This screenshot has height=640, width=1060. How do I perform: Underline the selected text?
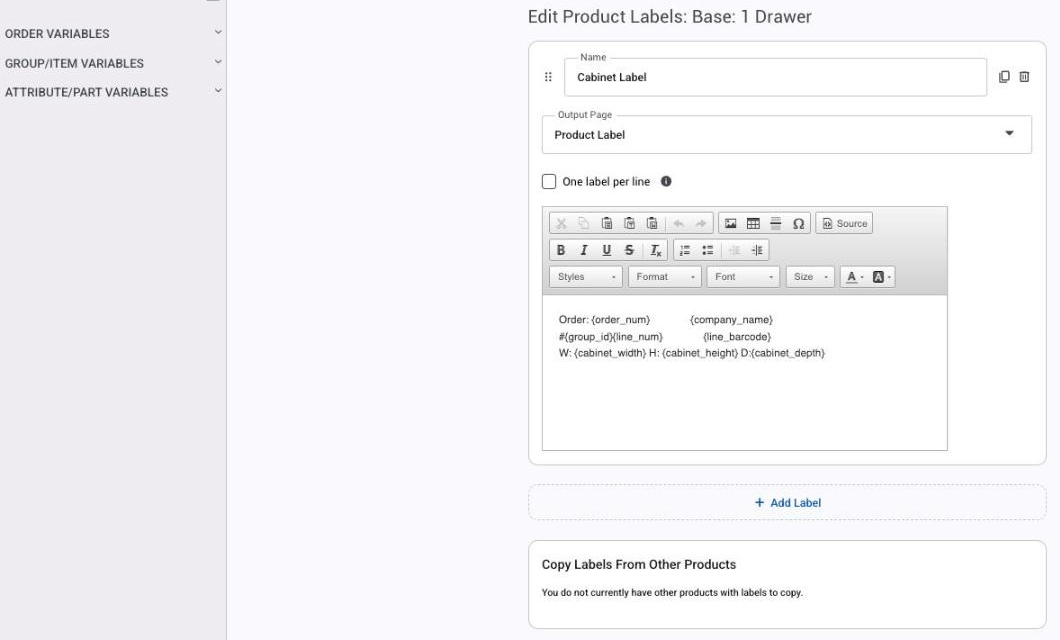(x=606, y=250)
